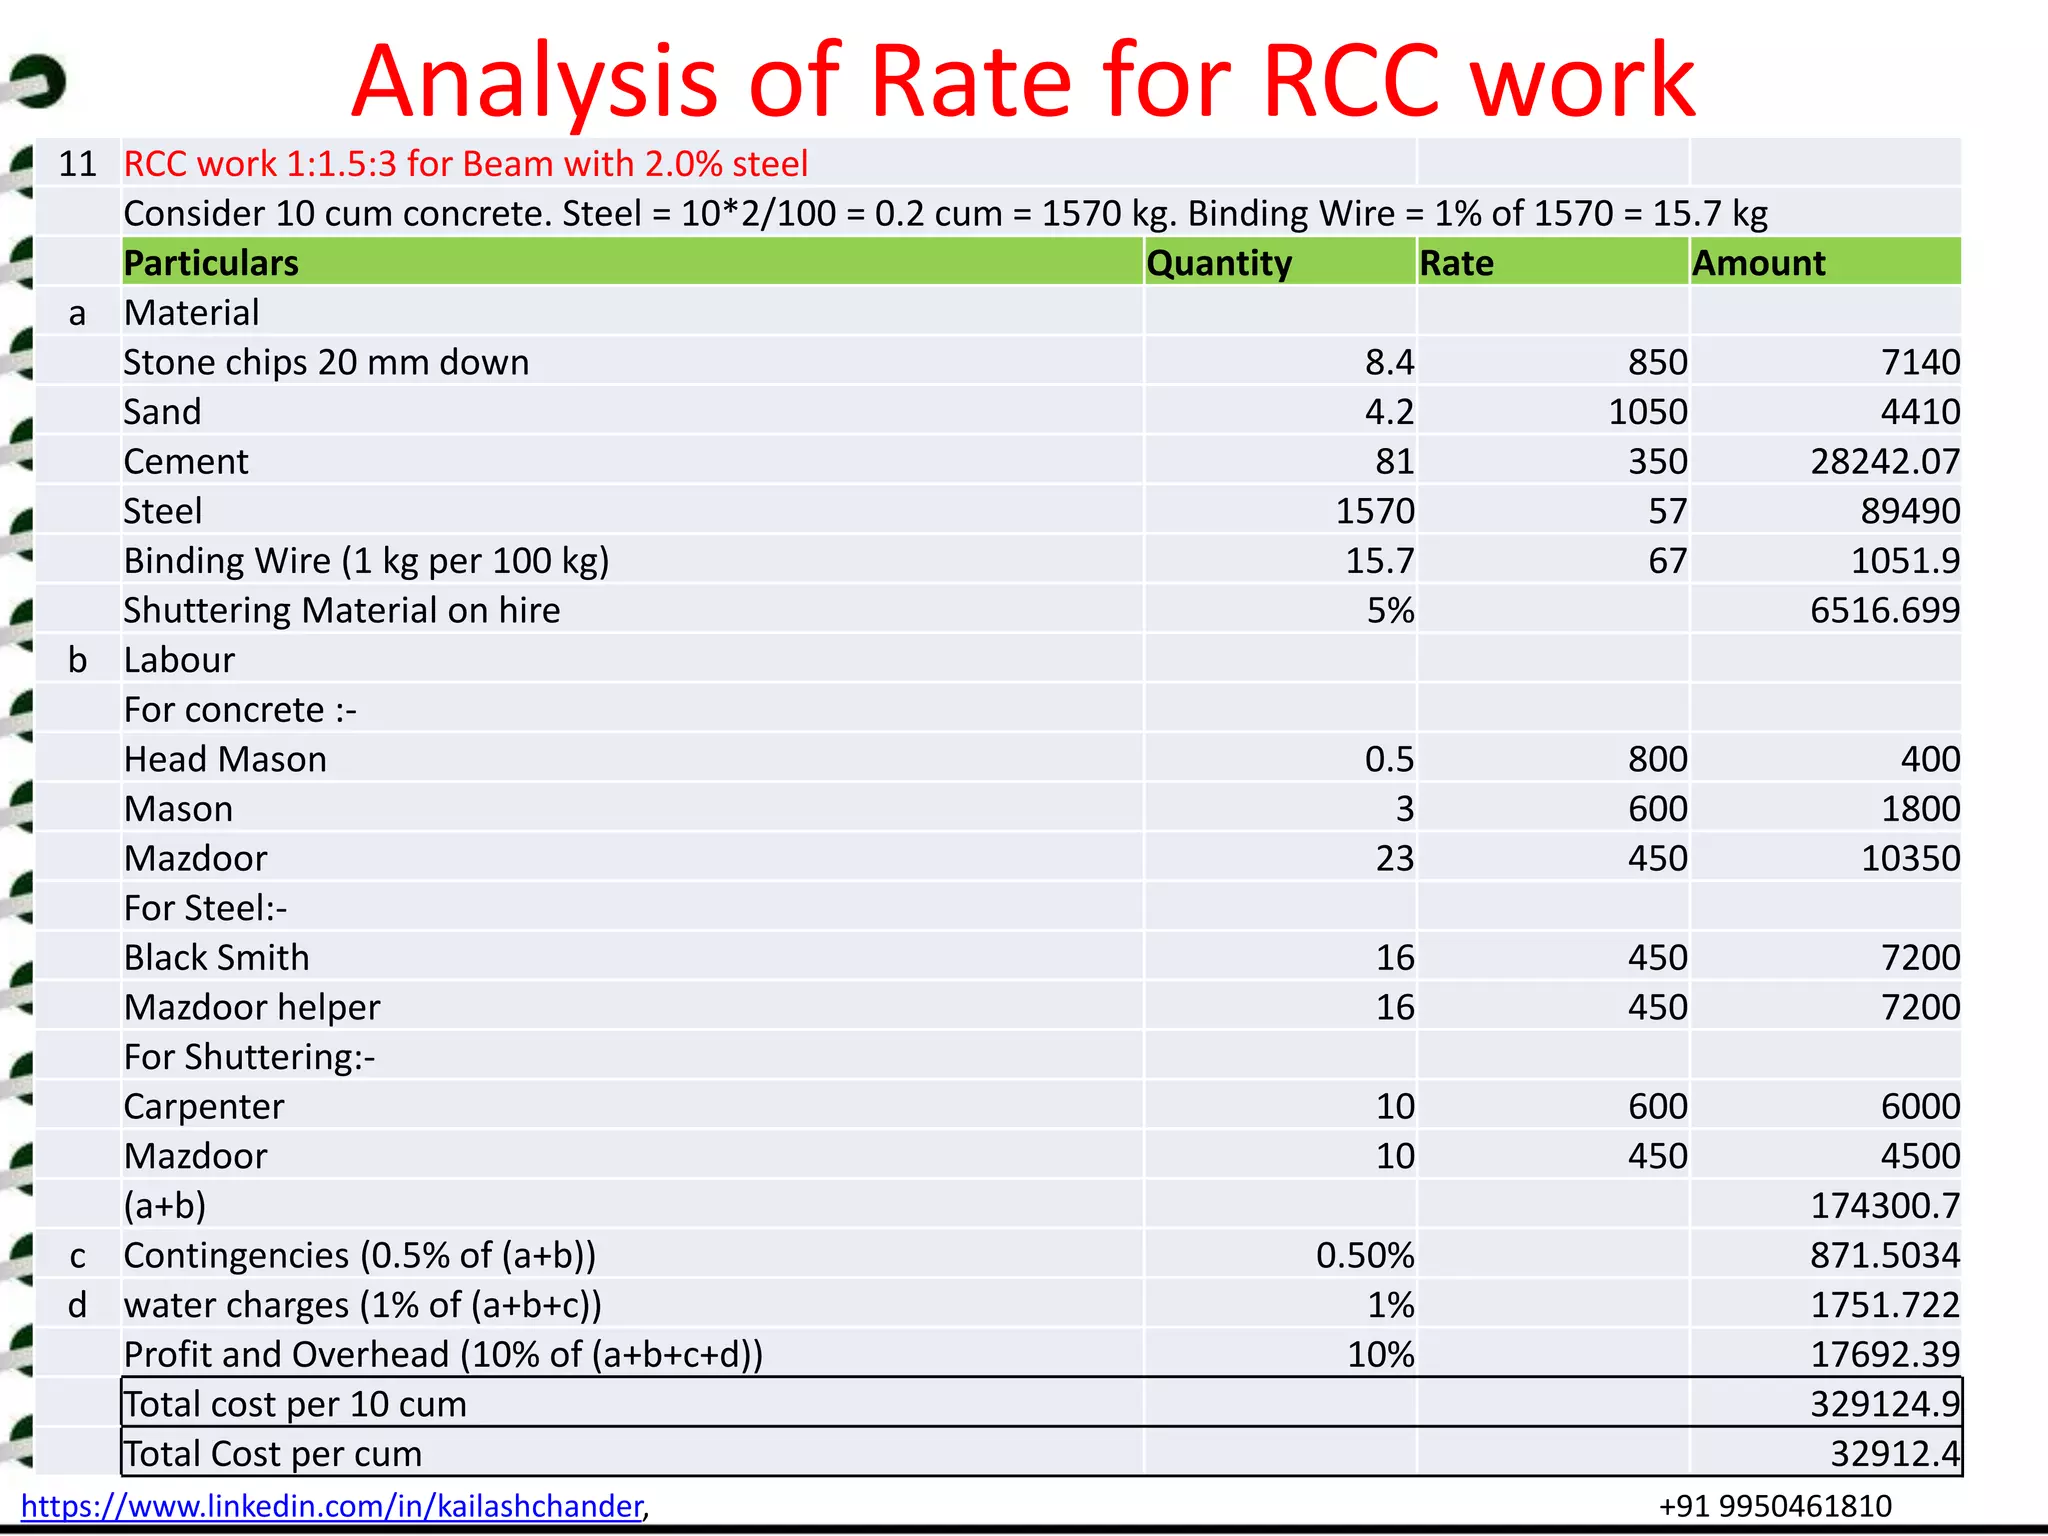The image size is (2048, 1536).
Task: Select the Rate column header
Action: pyautogui.click(x=1456, y=263)
